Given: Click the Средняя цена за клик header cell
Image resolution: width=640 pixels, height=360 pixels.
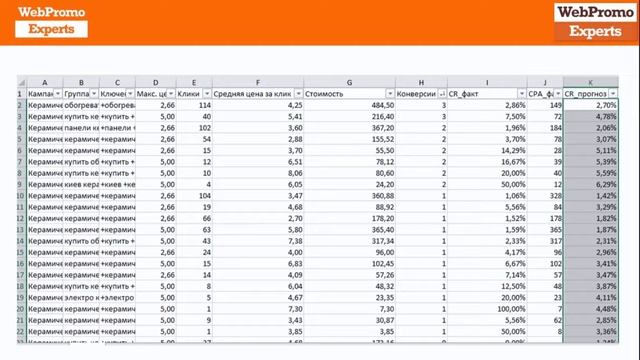Looking at the screenshot, I should pyautogui.click(x=258, y=94).
